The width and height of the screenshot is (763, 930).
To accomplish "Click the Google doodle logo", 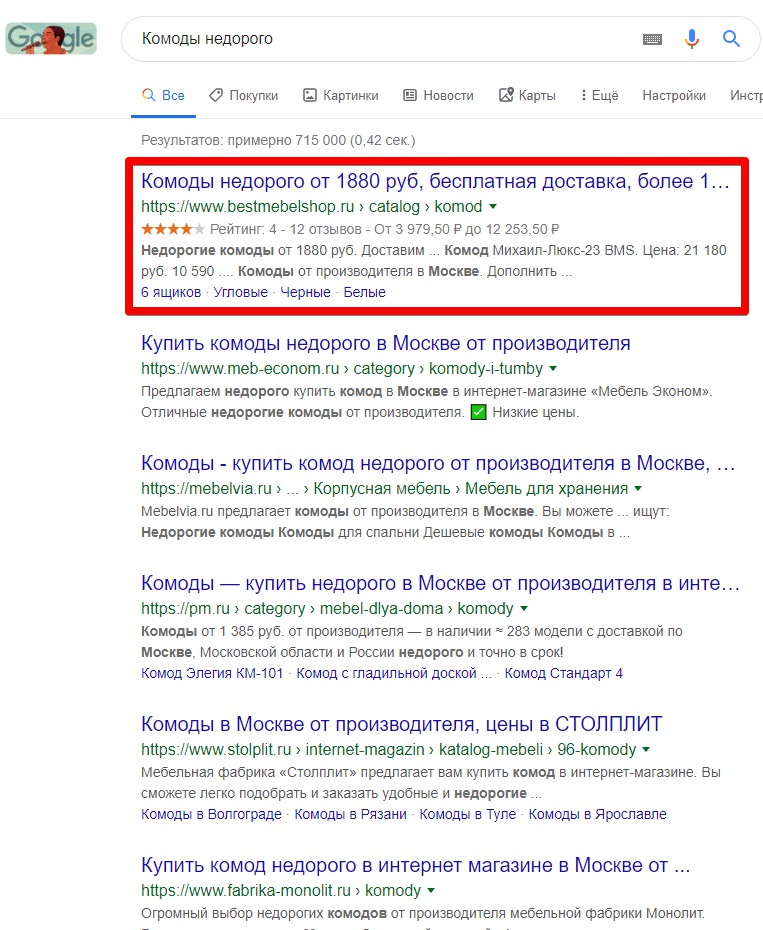I will click(51, 39).
